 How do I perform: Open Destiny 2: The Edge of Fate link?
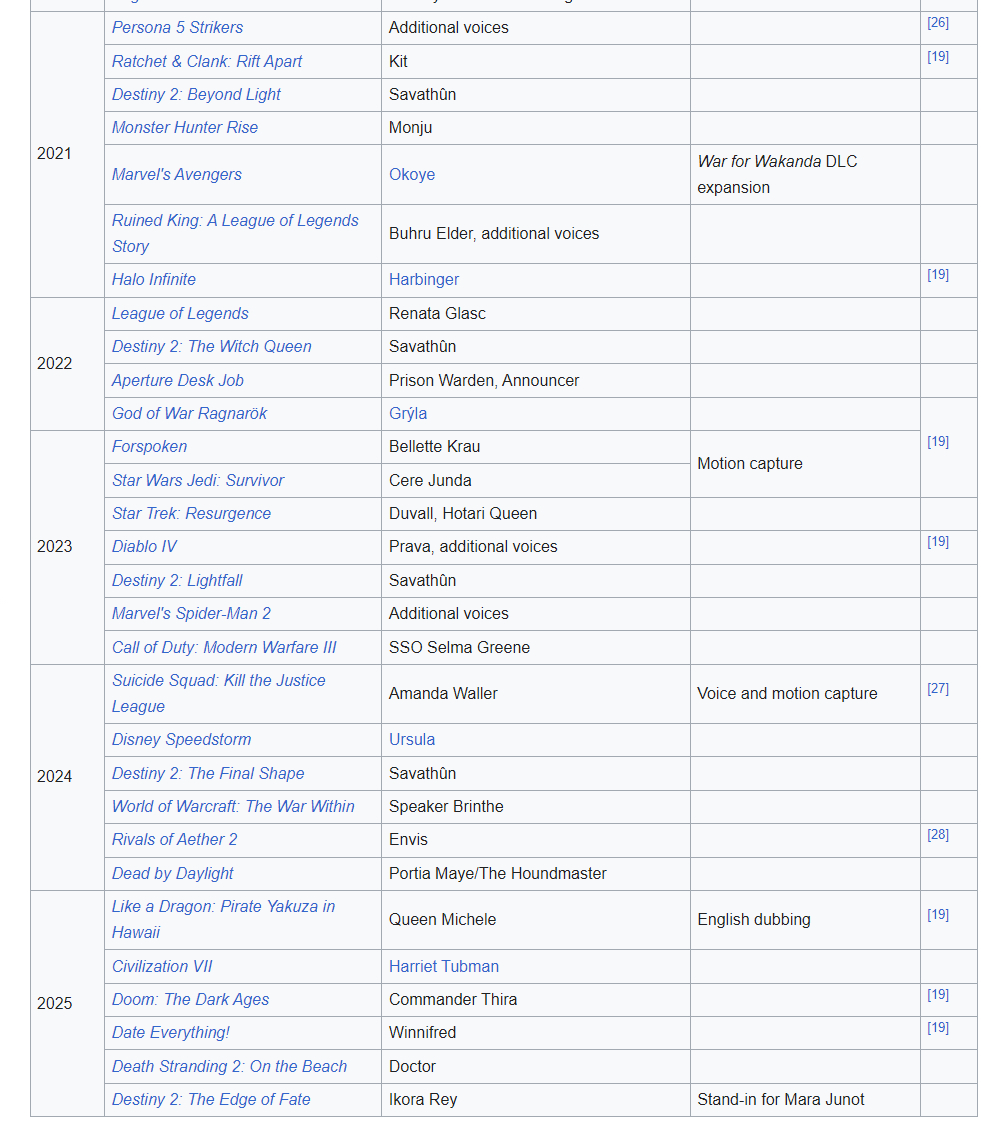coord(211,1099)
